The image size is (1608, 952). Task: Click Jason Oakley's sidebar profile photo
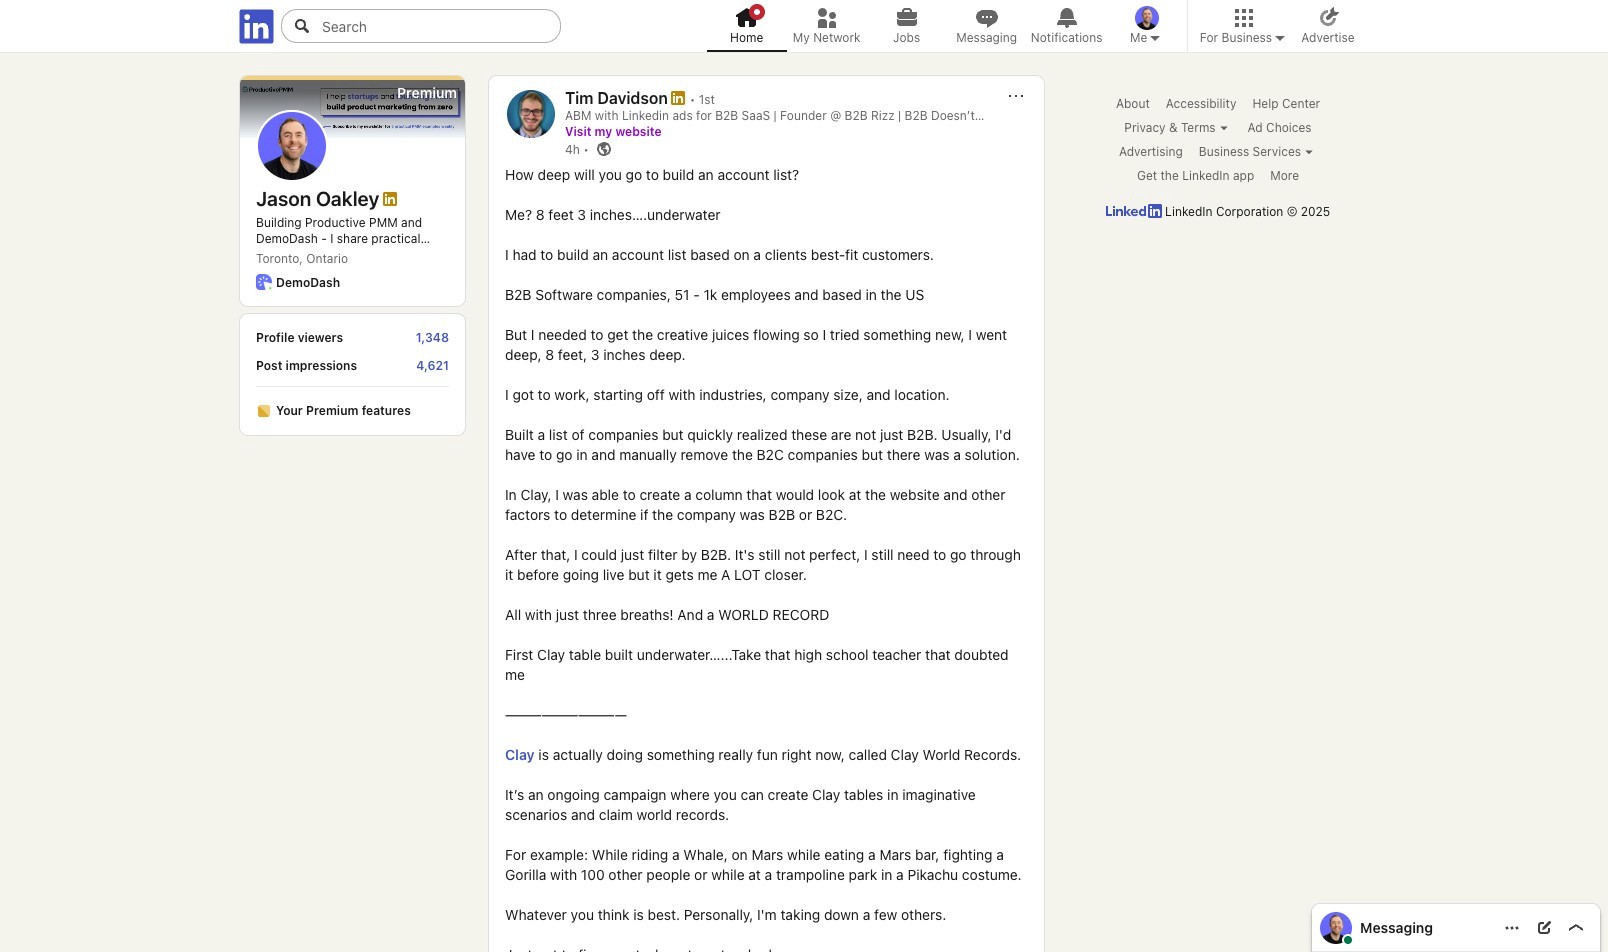(292, 146)
